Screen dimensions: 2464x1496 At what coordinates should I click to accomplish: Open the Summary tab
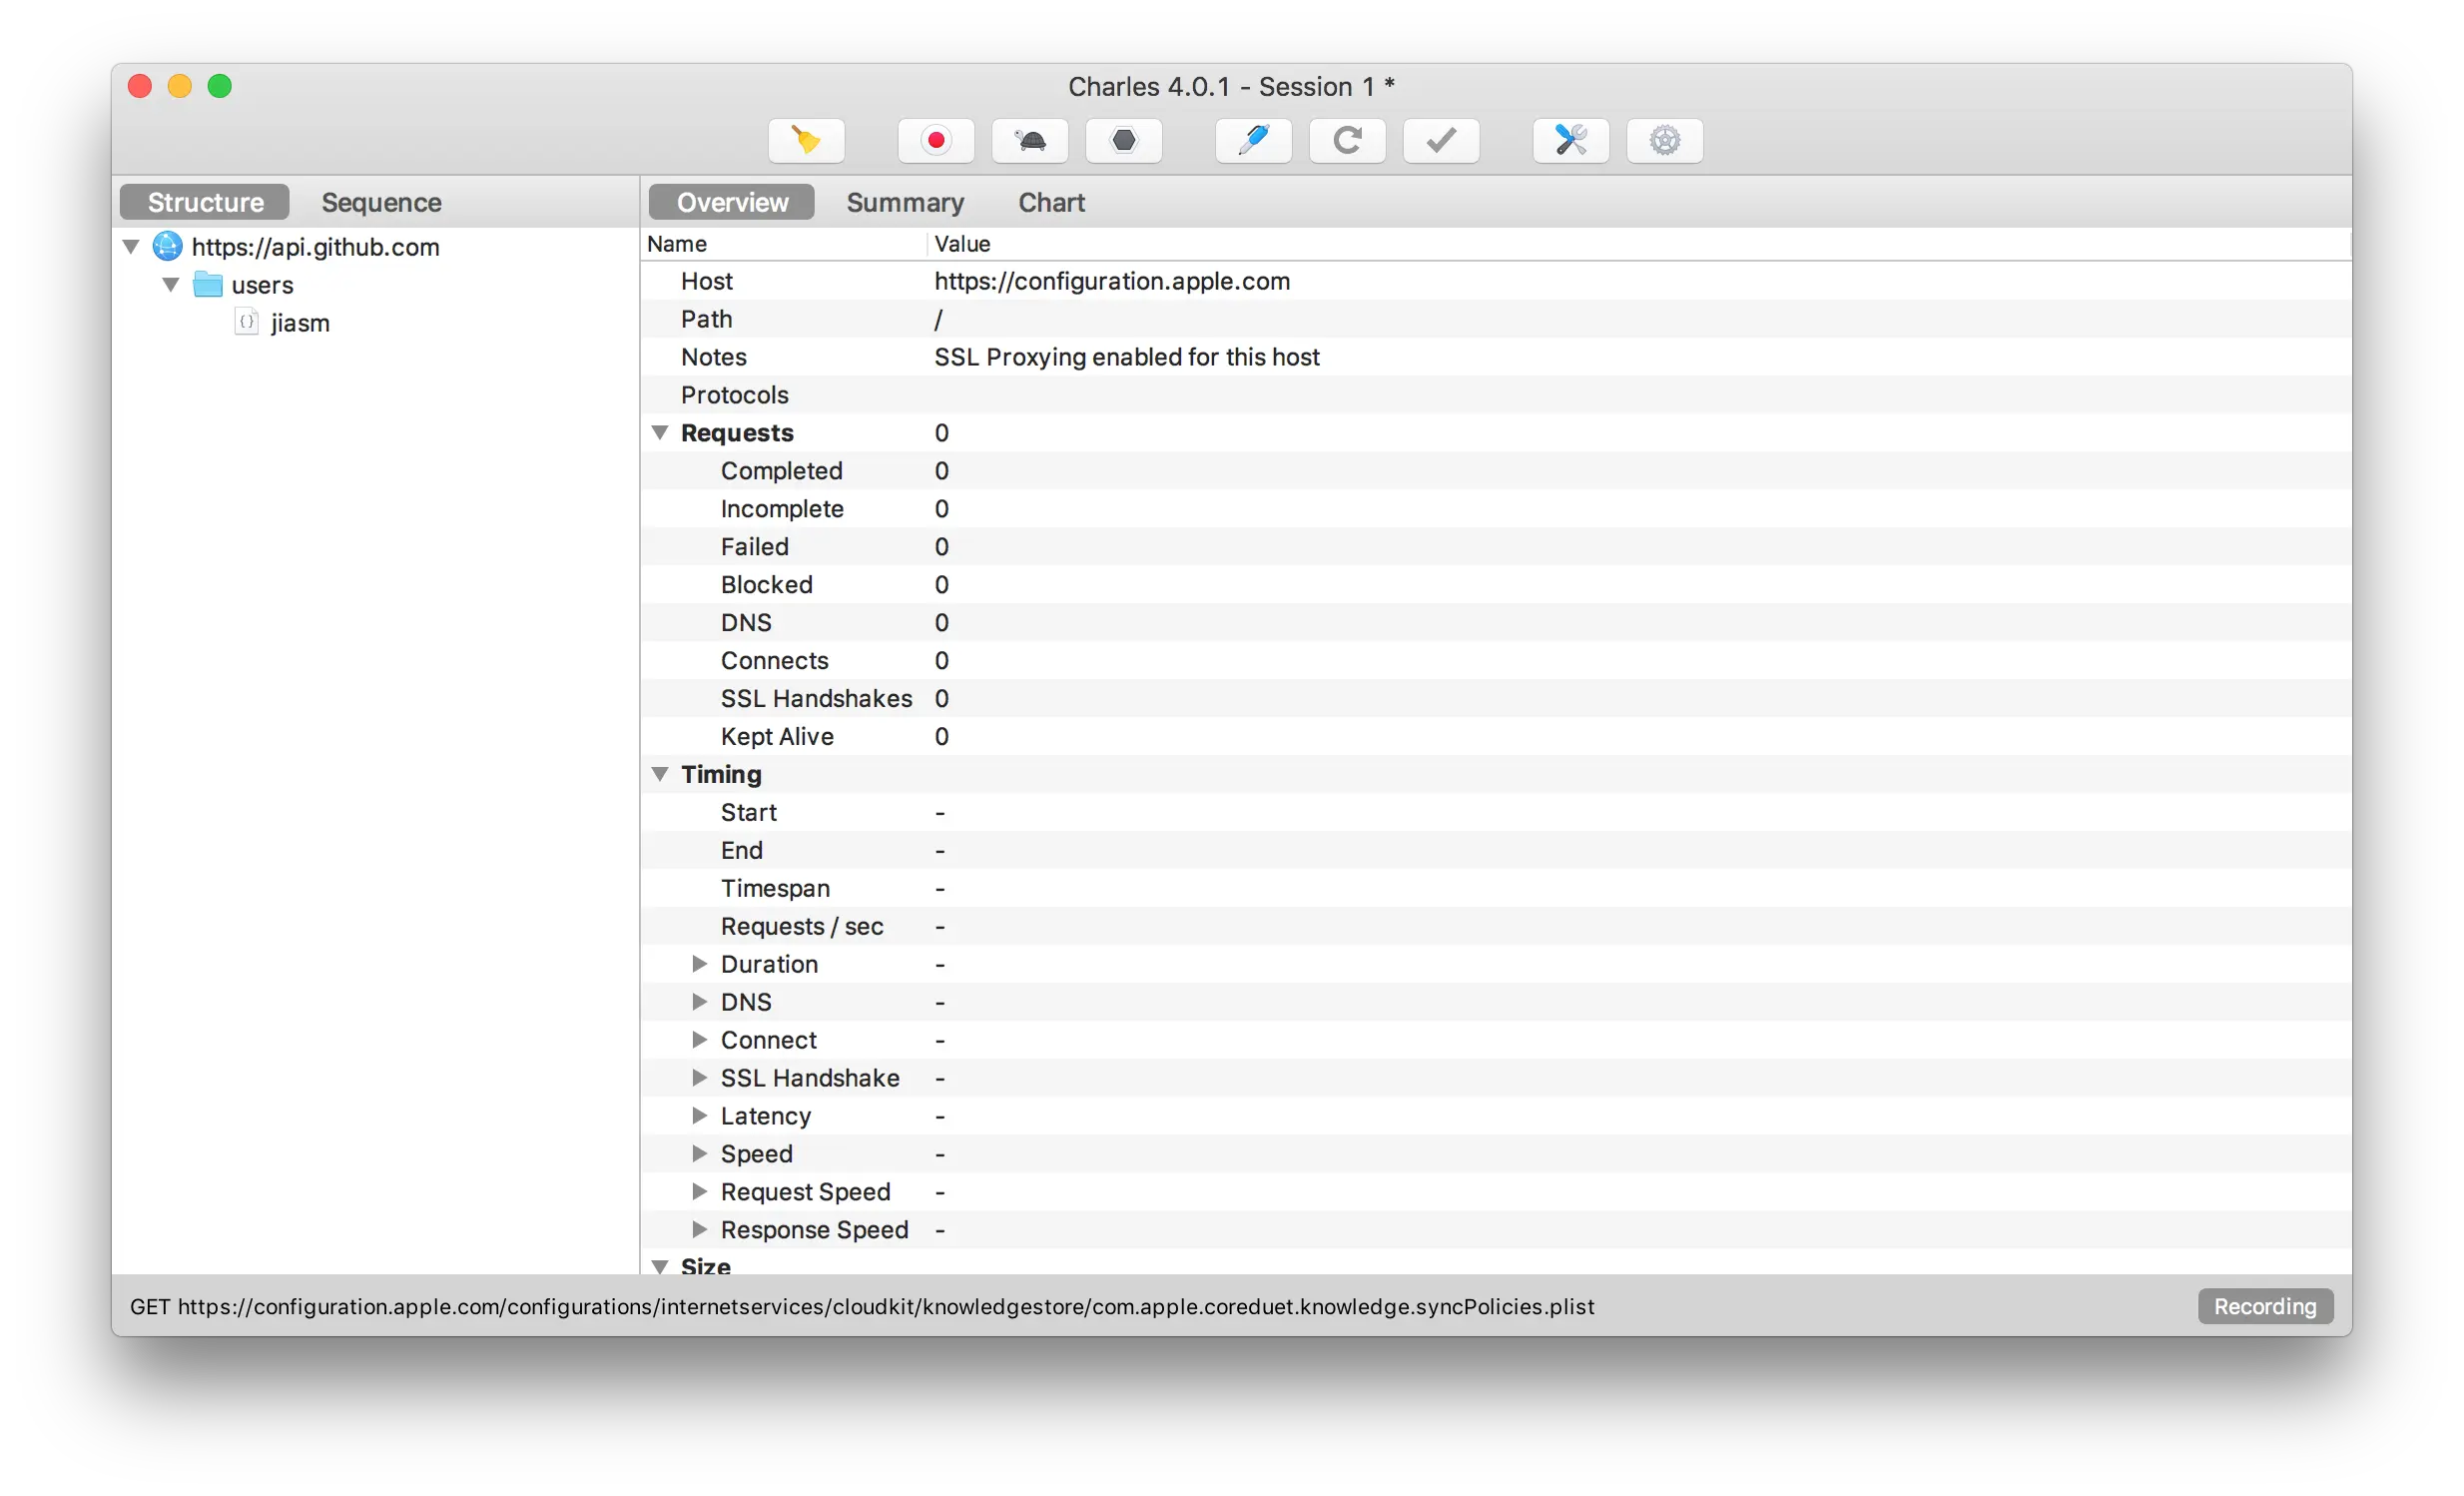click(x=905, y=202)
